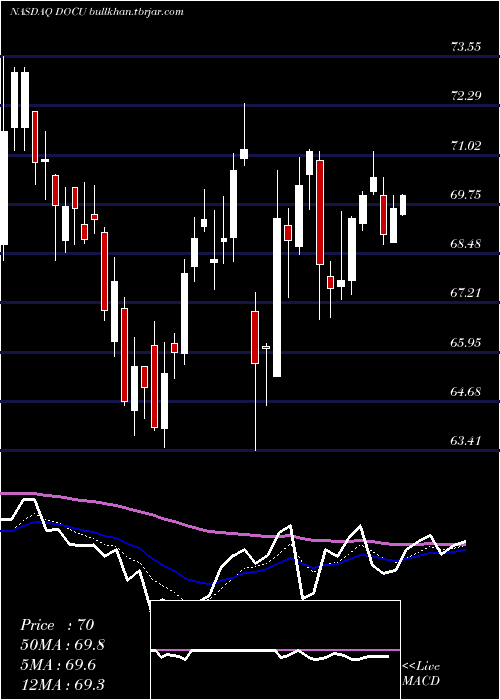Screen dimensions: 500x700
Task: Click the Price : 70 readout
Action: (x=57, y=625)
